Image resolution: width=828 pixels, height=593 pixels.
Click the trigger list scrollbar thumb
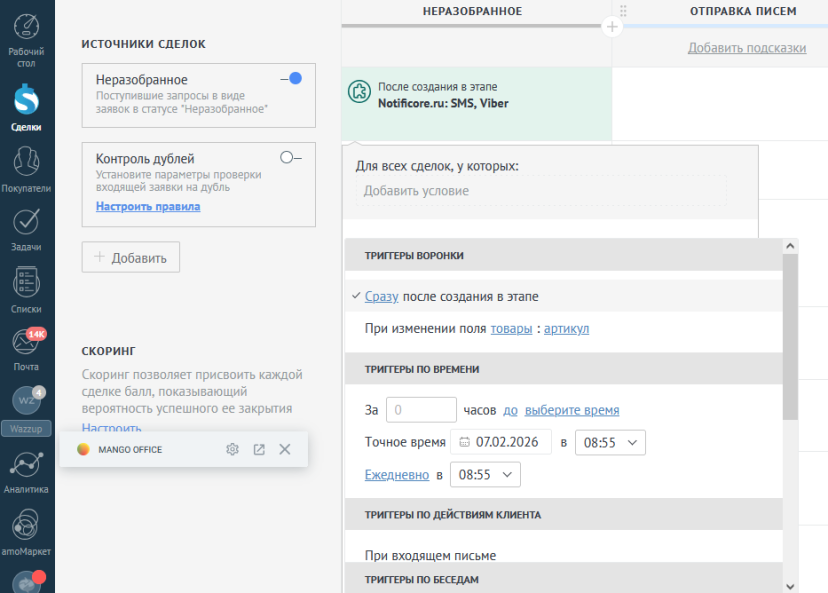(790, 337)
